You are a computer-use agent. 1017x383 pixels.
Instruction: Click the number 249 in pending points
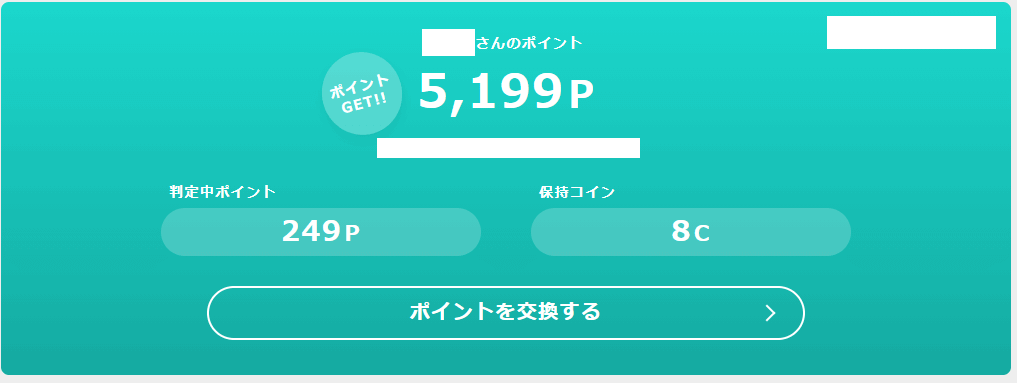point(311,231)
